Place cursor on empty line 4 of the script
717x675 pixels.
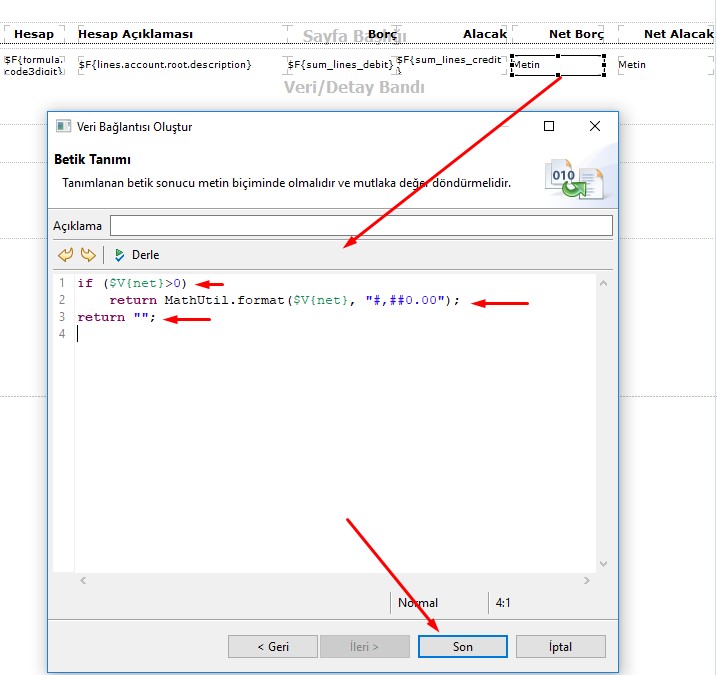[200, 334]
